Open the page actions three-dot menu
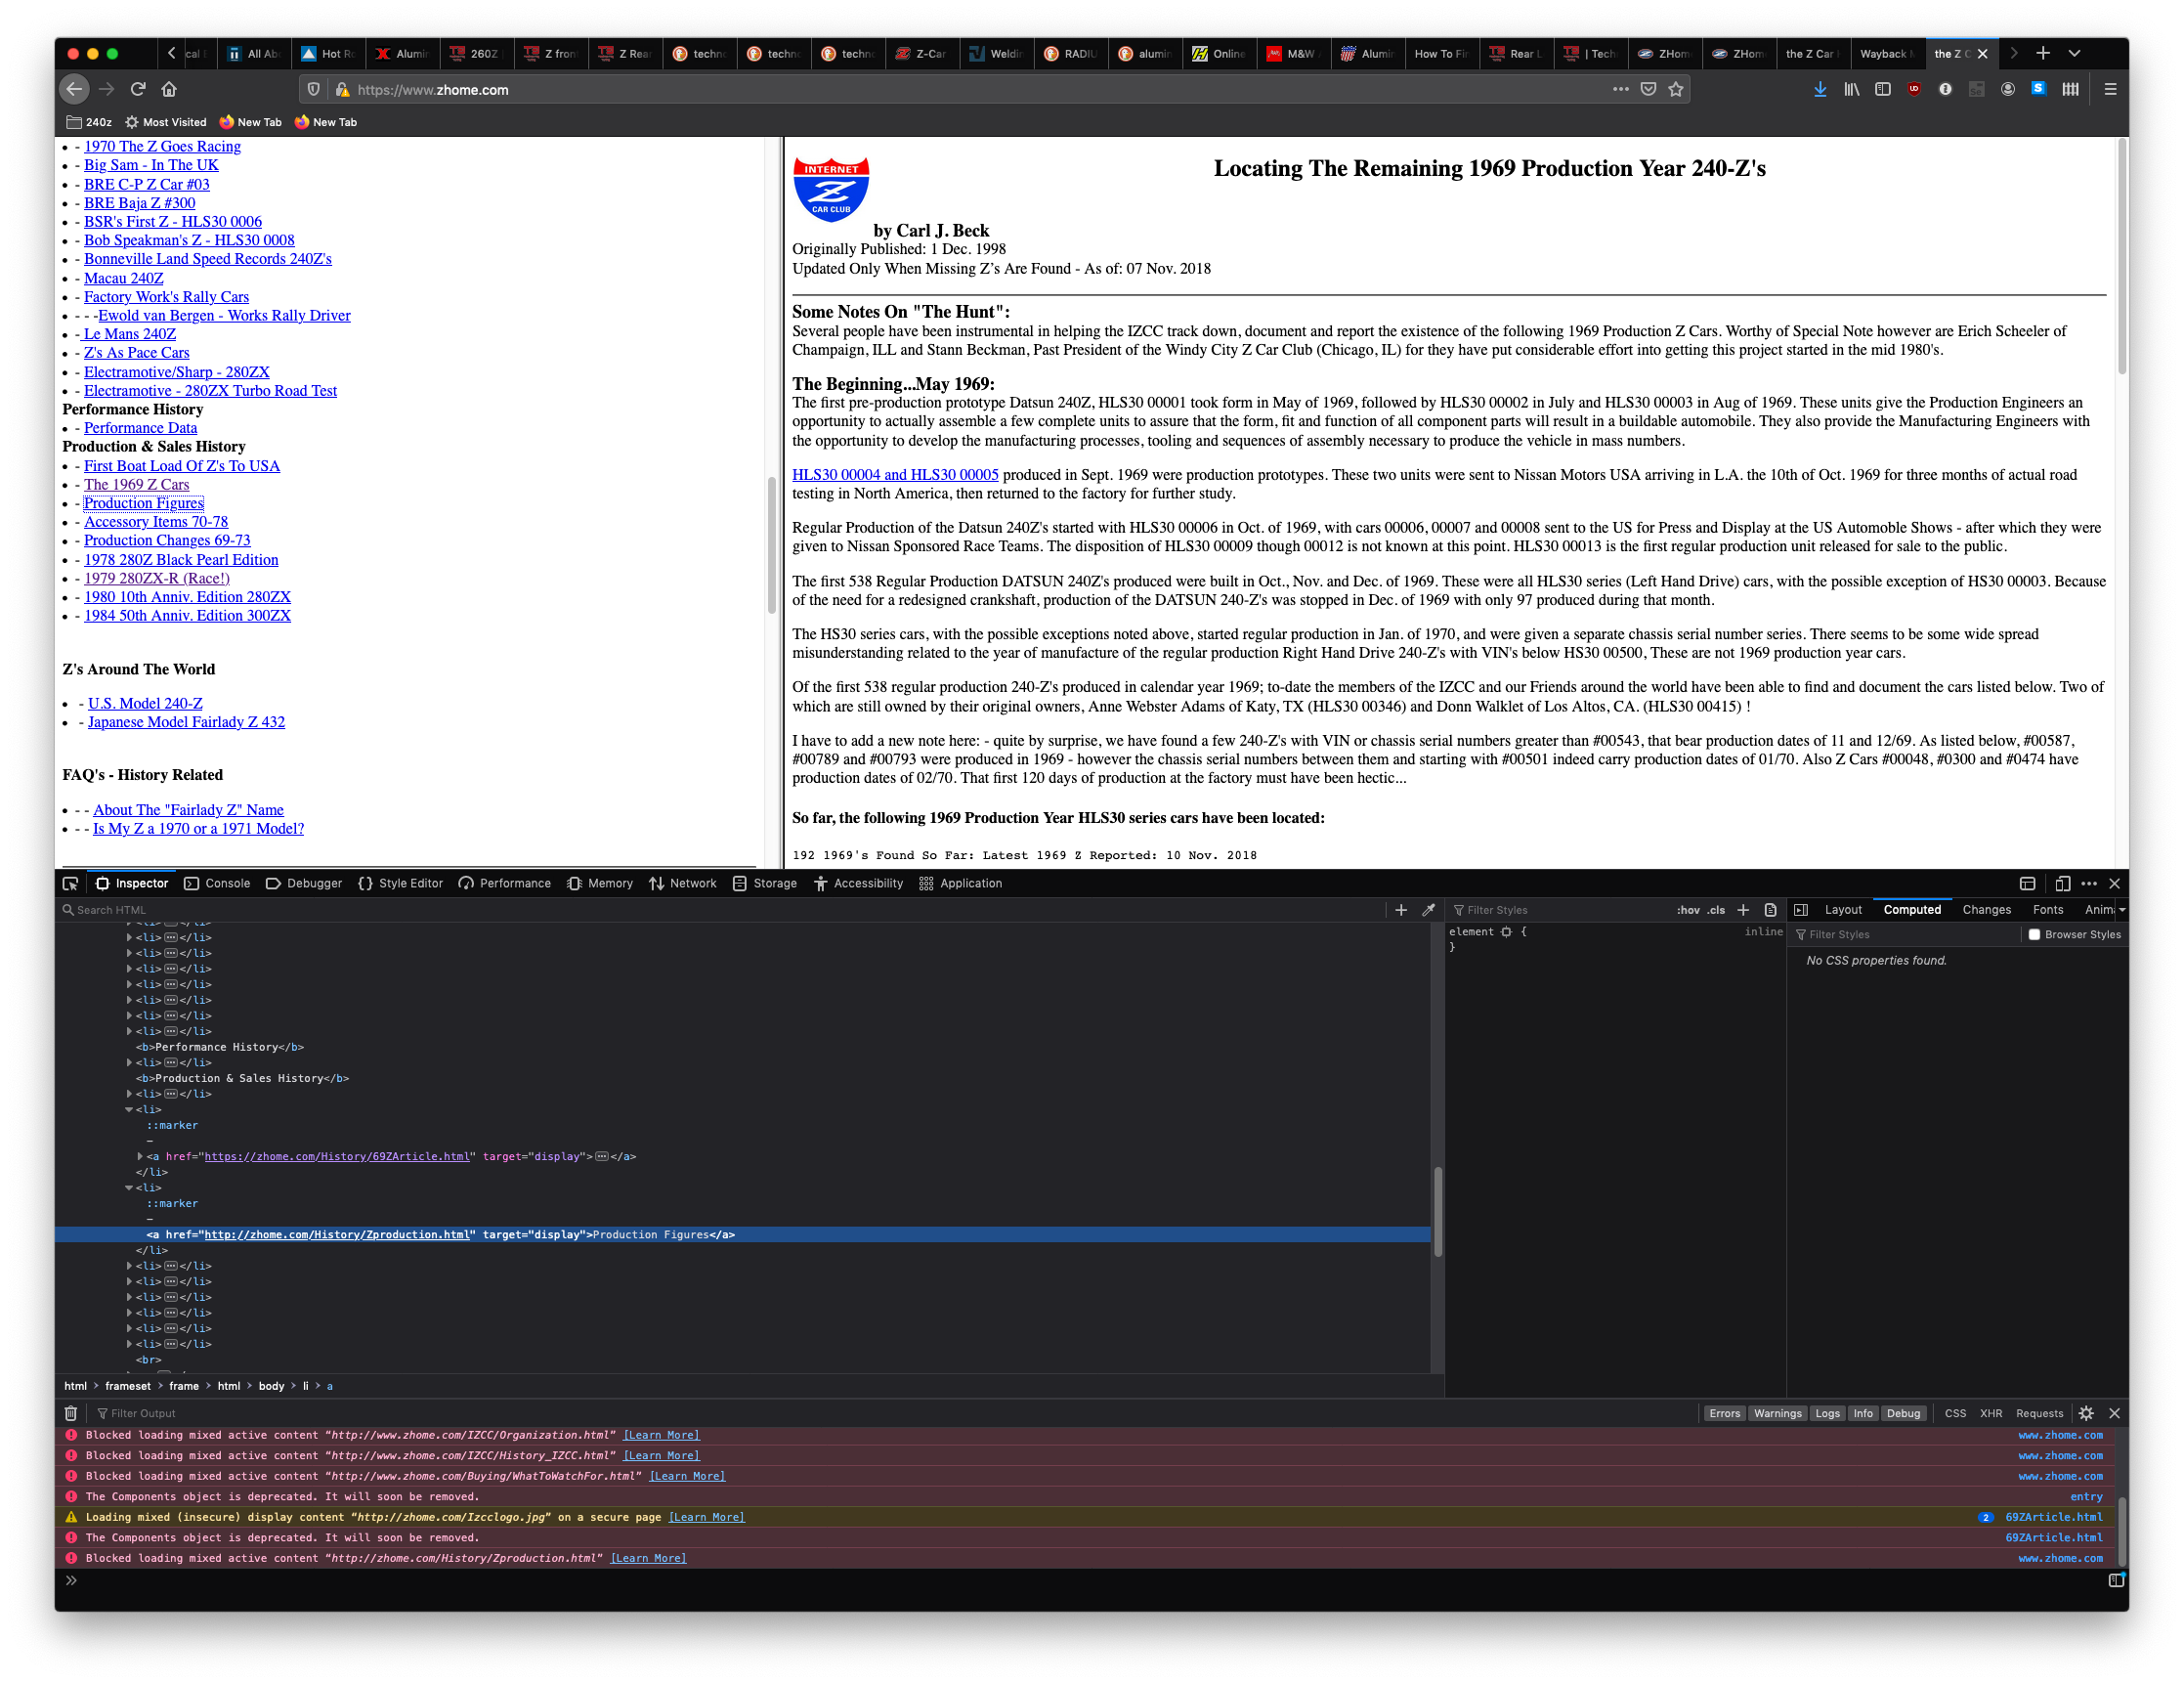 coord(1620,89)
